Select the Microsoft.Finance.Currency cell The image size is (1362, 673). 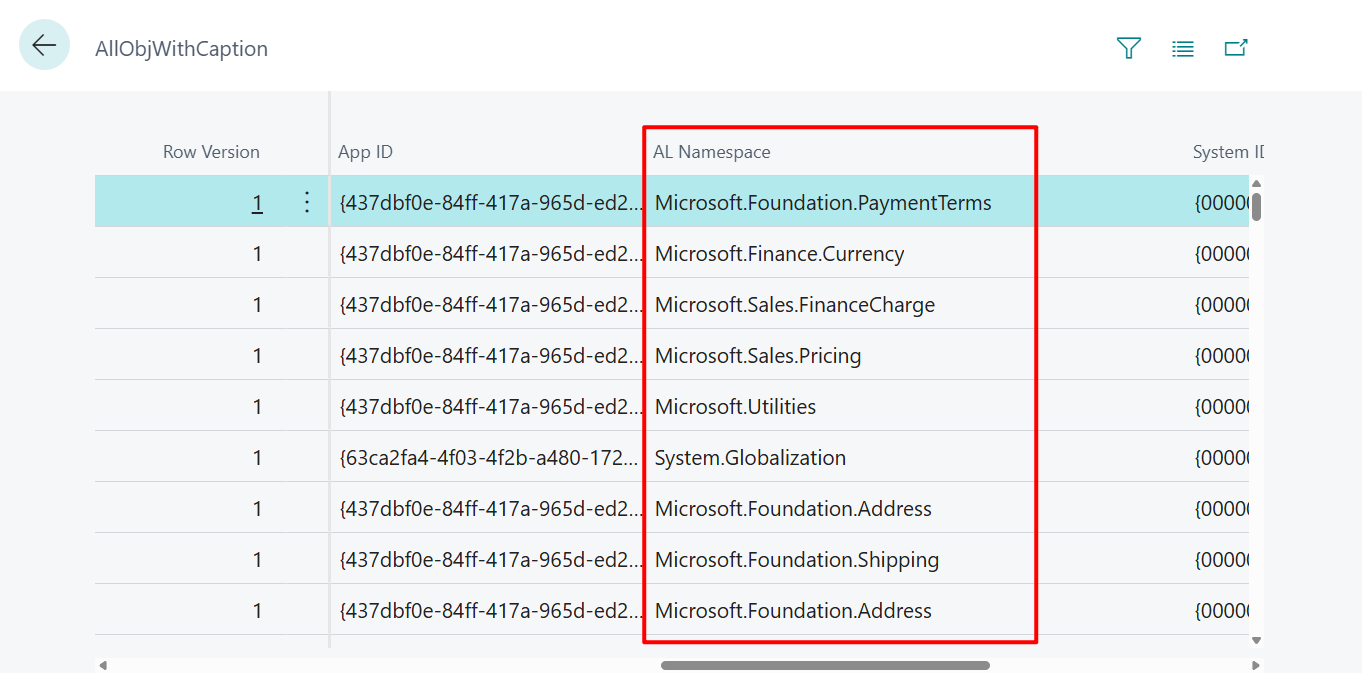tap(779, 254)
